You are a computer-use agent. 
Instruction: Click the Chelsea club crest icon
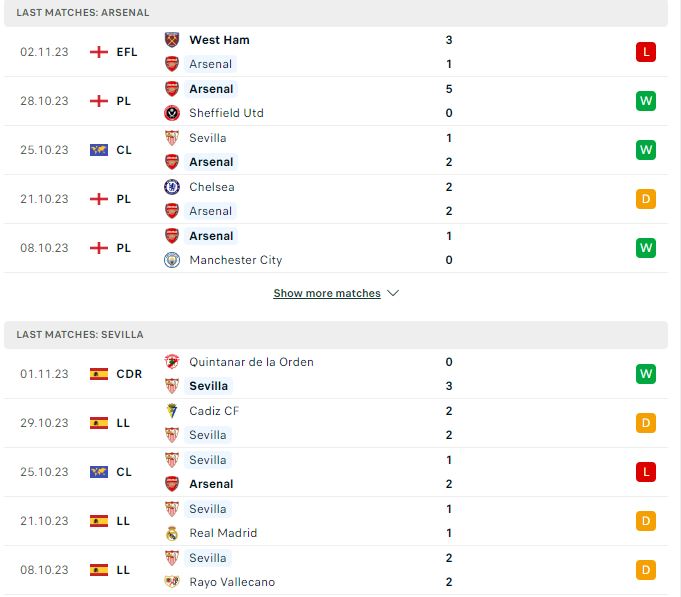point(172,187)
